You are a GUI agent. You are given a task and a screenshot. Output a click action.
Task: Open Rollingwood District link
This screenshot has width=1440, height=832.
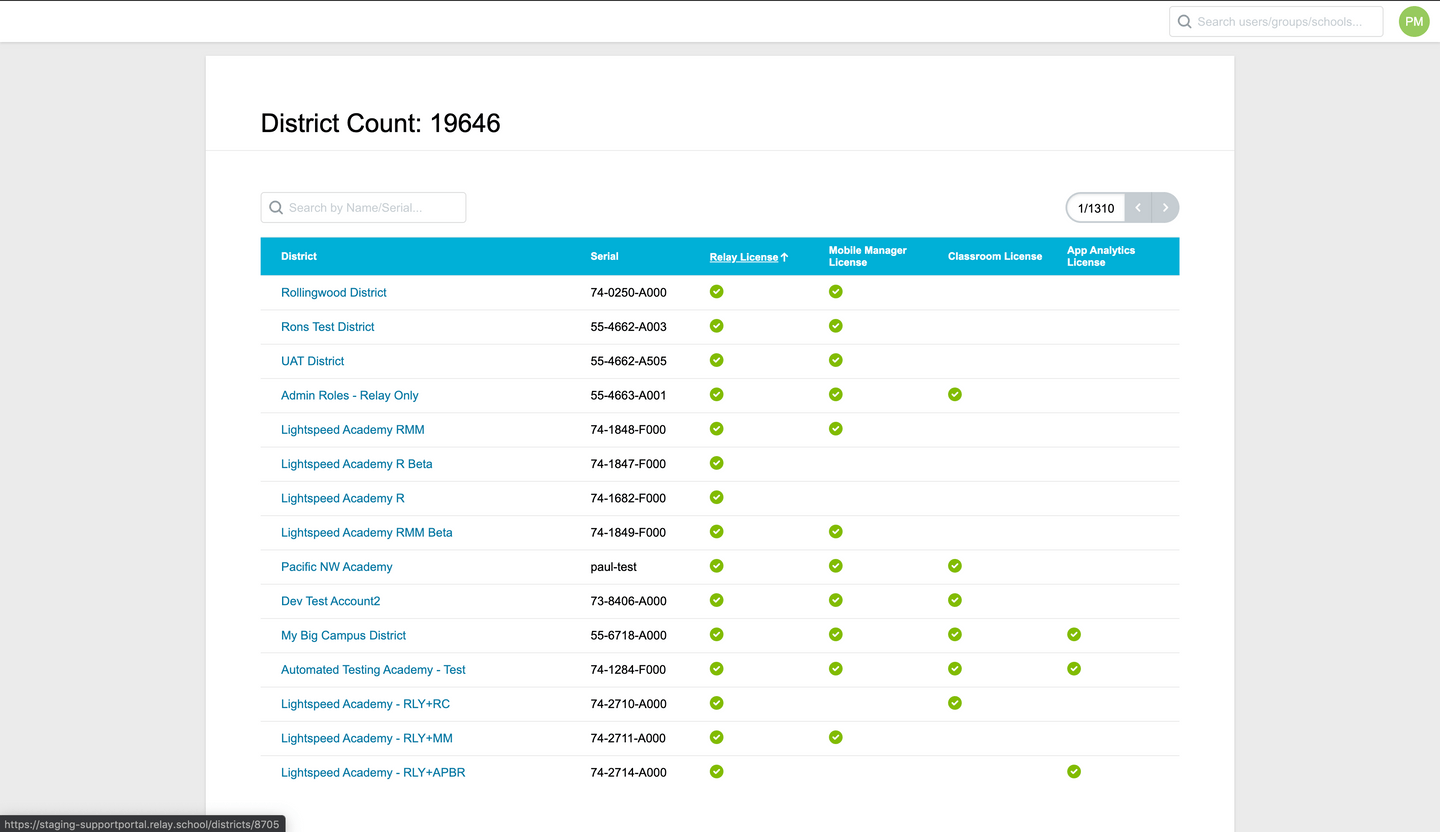334,293
